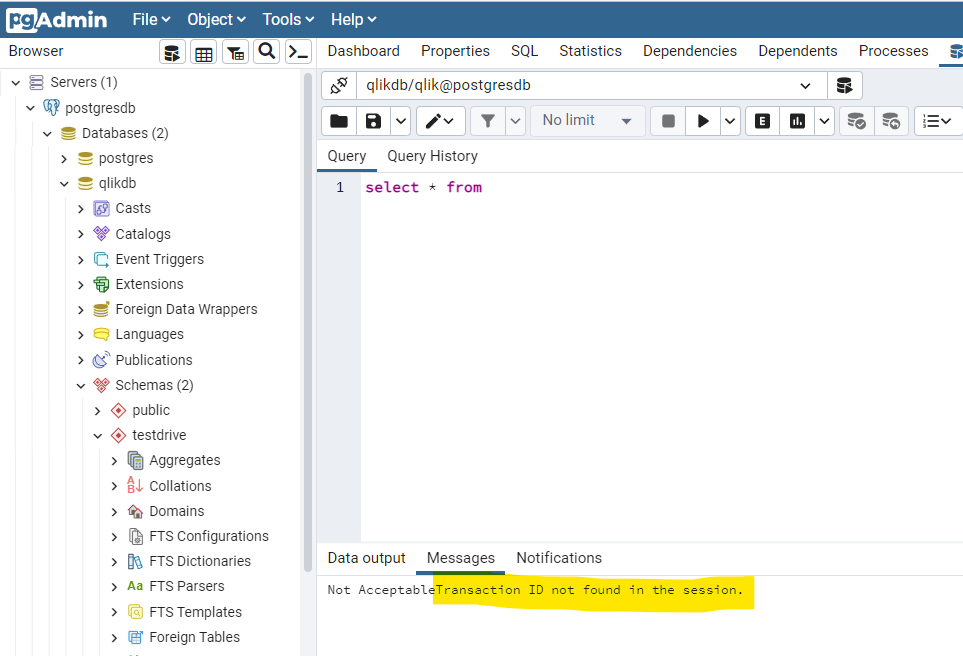This screenshot has width=963, height=656.
Task: Click the View Data table icon
Action: coord(204,52)
